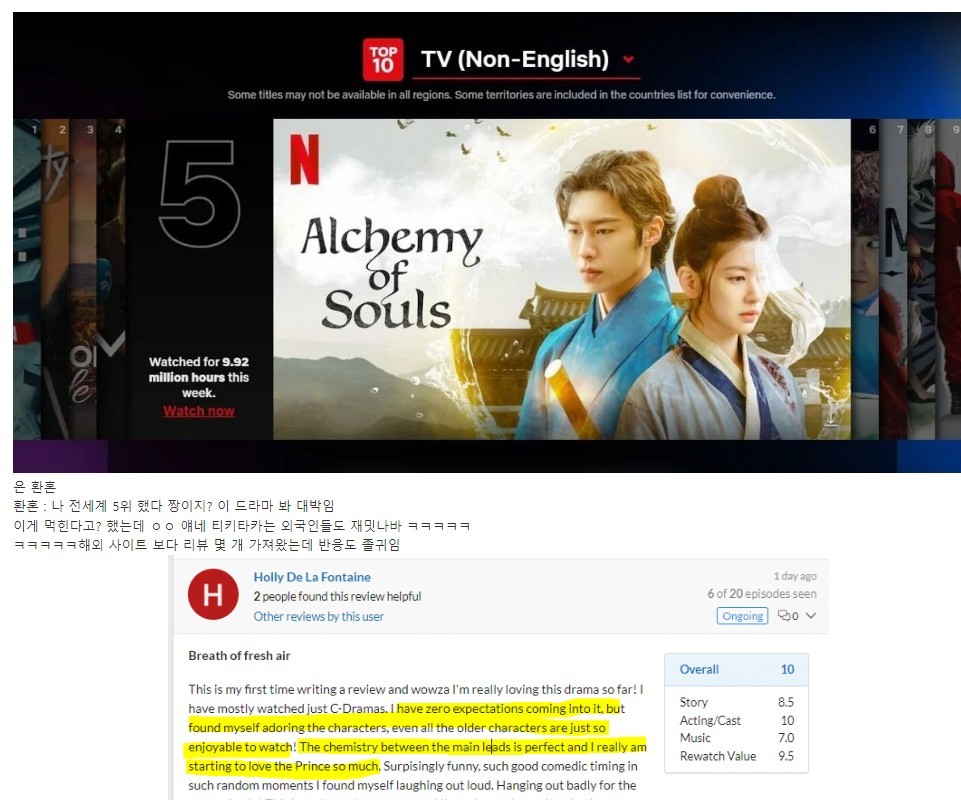
Task: Select the rank 6 title thumbnail
Action: point(865,280)
